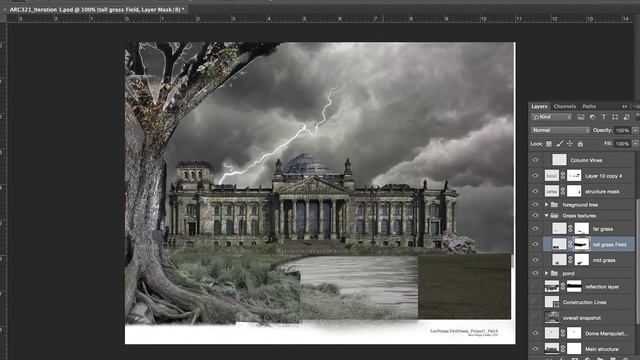Select the Dome Manipulation layer name

(x=607, y=333)
